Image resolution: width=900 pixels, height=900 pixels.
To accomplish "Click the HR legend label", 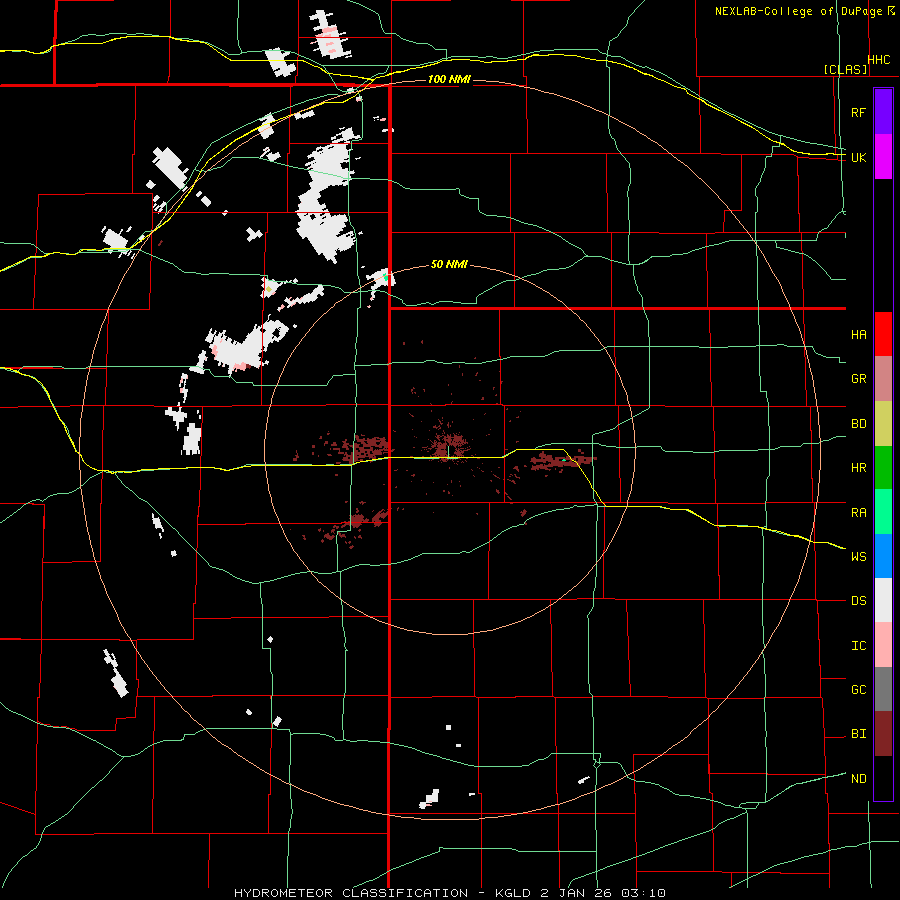I will (x=858, y=468).
